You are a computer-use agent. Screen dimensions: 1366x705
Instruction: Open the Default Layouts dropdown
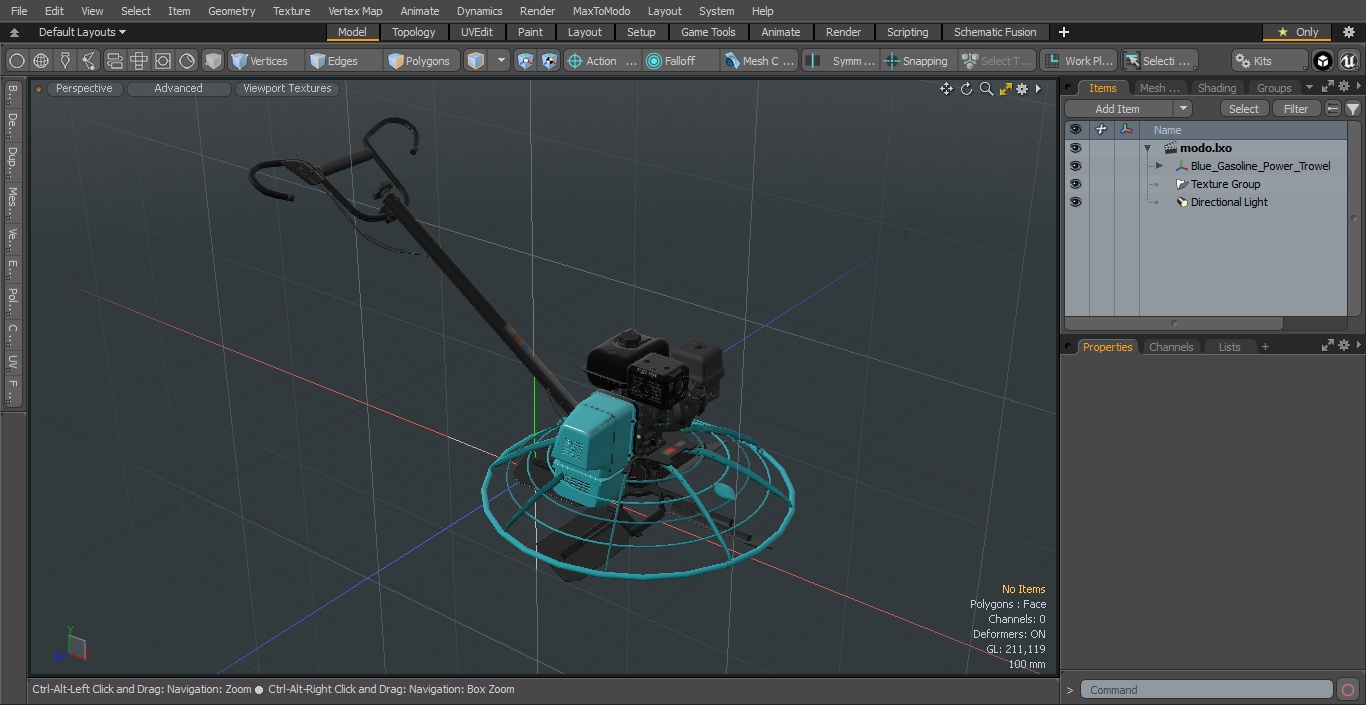click(x=82, y=32)
